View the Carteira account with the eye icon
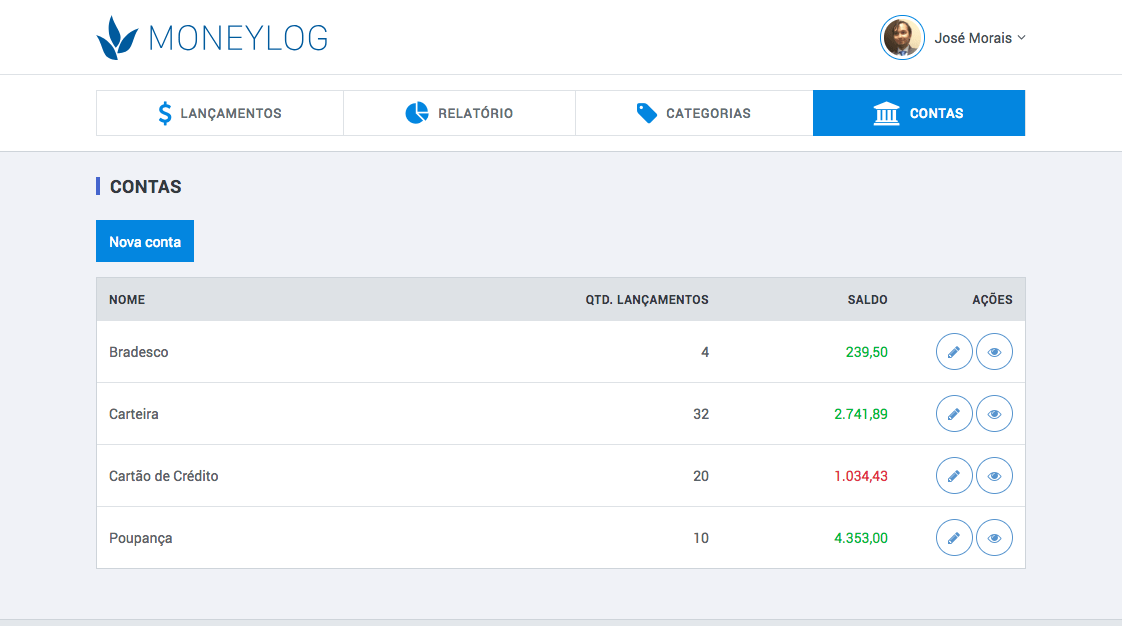 [x=994, y=414]
